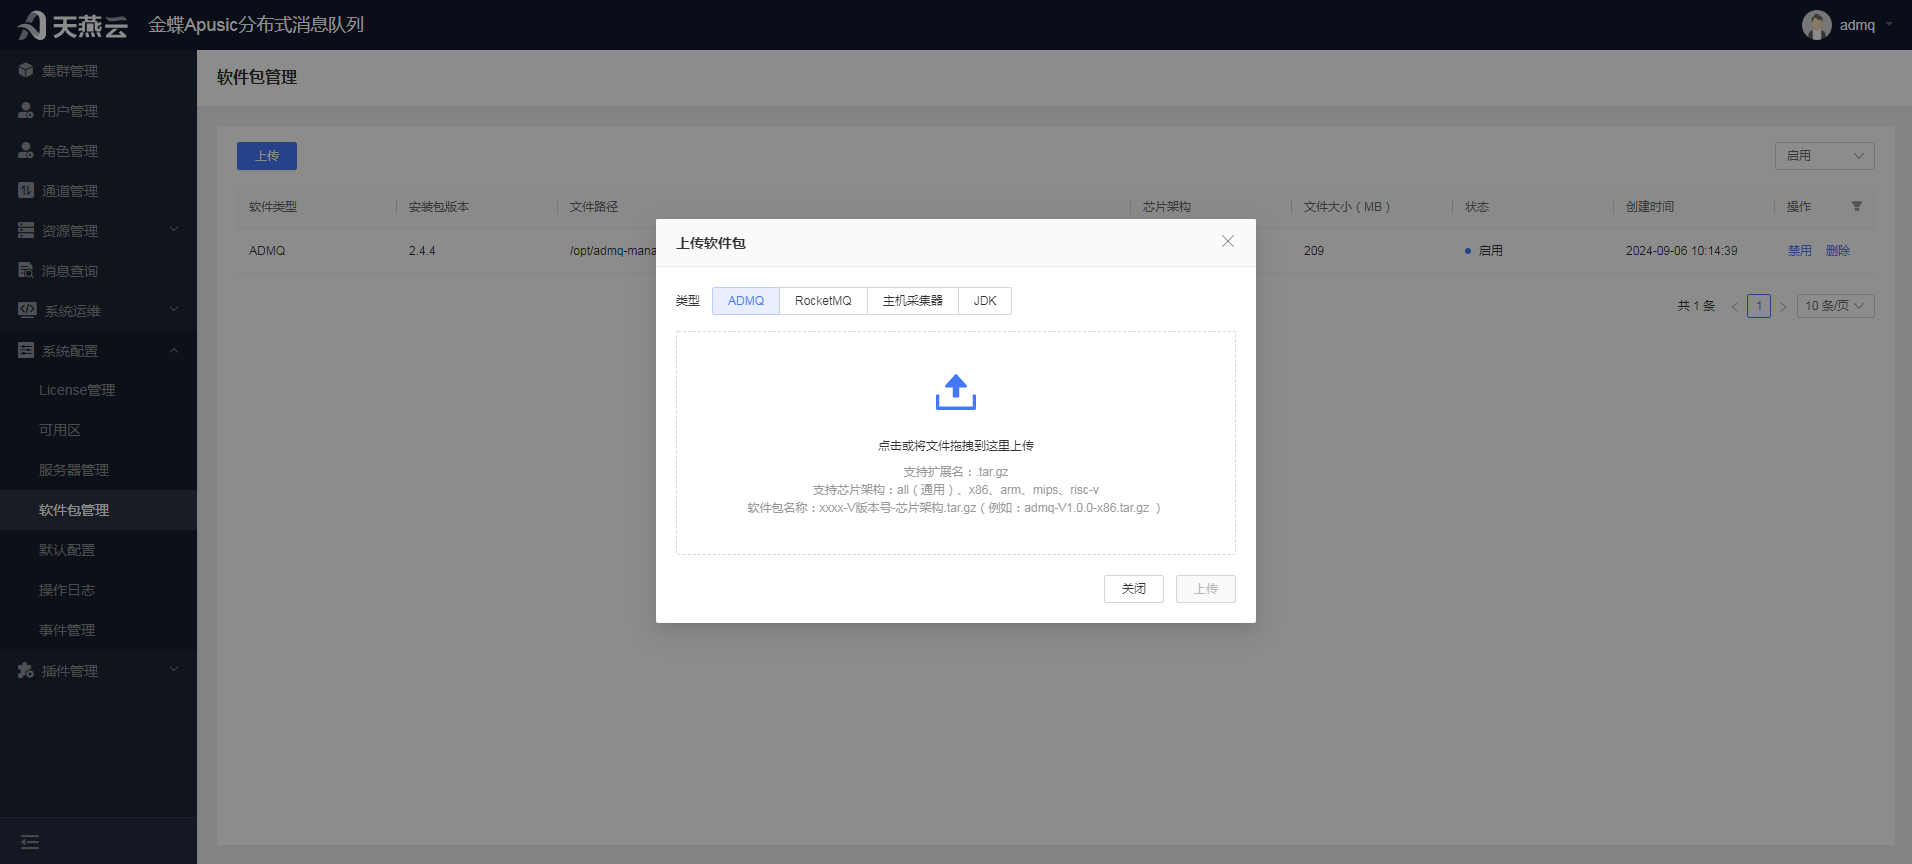Expand the 插件管理 submenu chevron
This screenshot has width=1912, height=864.
click(x=174, y=670)
